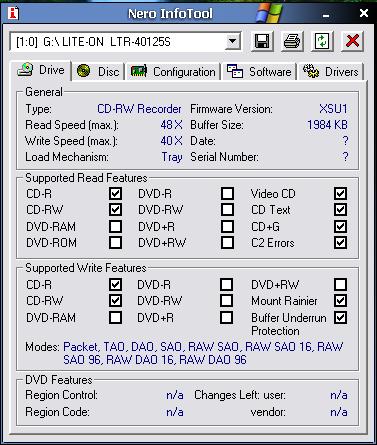Click the firmware version 'XSU1'
The height and width of the screenshot is (445, 377).
point(333,109)
